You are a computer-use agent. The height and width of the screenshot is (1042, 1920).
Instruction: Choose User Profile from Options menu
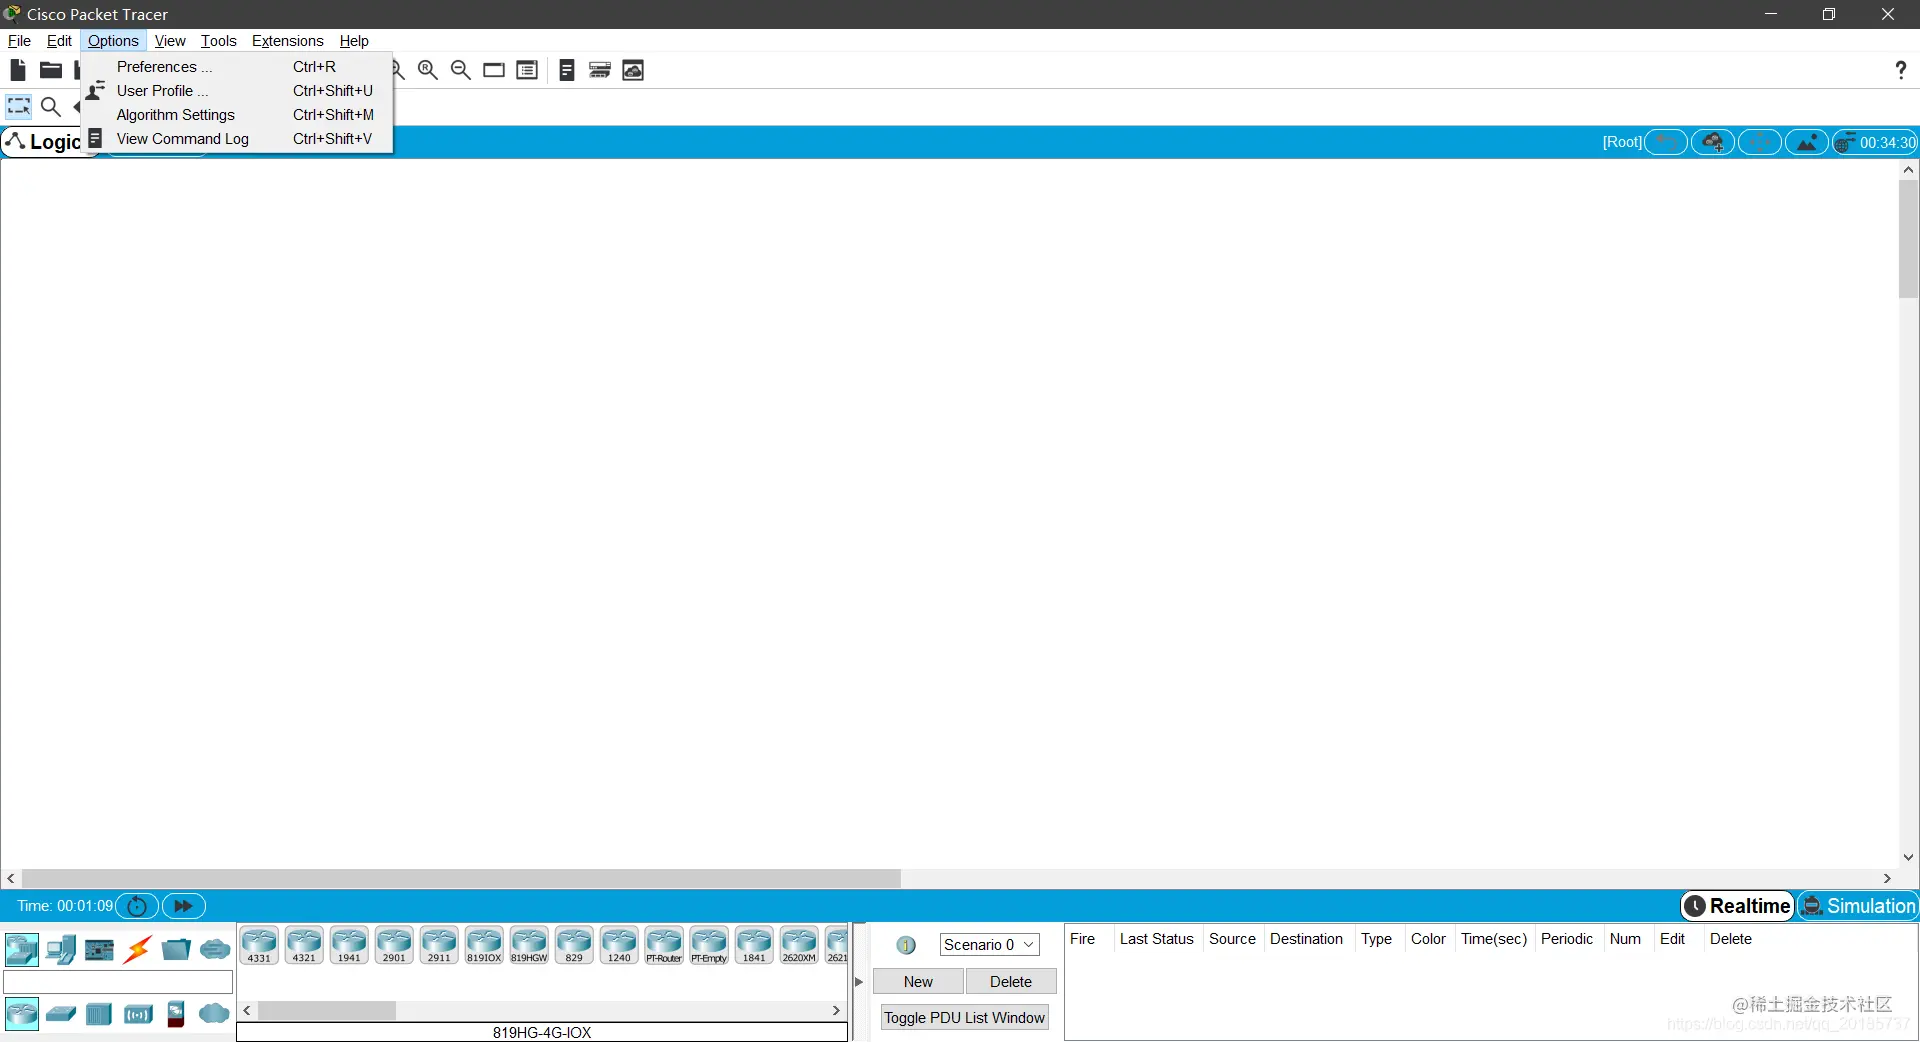[x=238, y=91]
